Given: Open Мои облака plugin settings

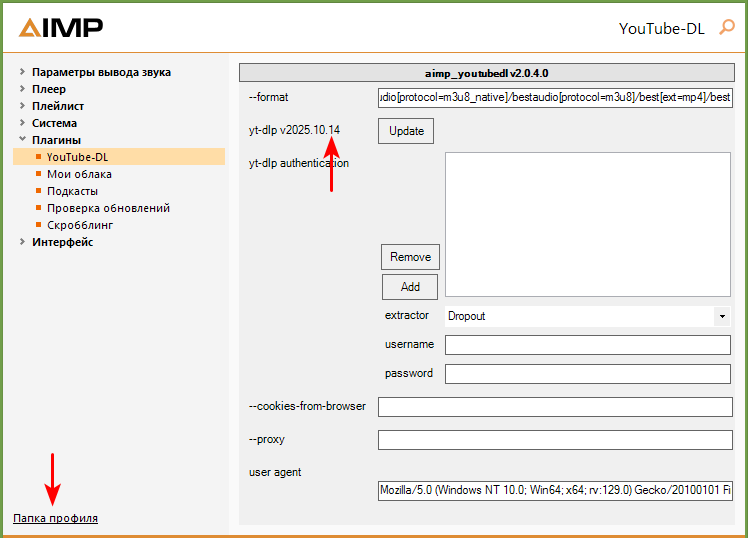Looking at the screenshot, I should click(x=79, y=174).
